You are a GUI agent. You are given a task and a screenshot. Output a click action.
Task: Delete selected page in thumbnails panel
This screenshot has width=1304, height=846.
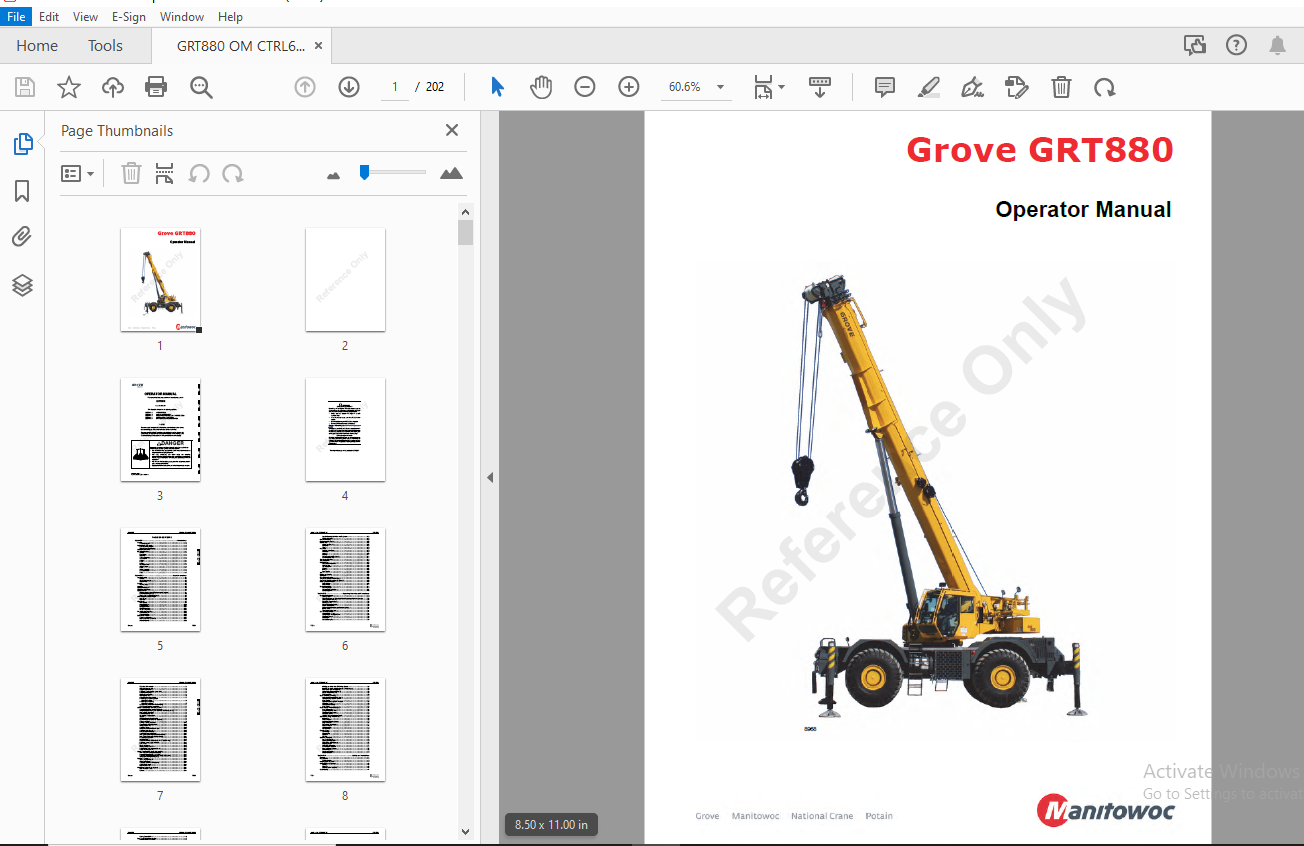tap(131, 174)
